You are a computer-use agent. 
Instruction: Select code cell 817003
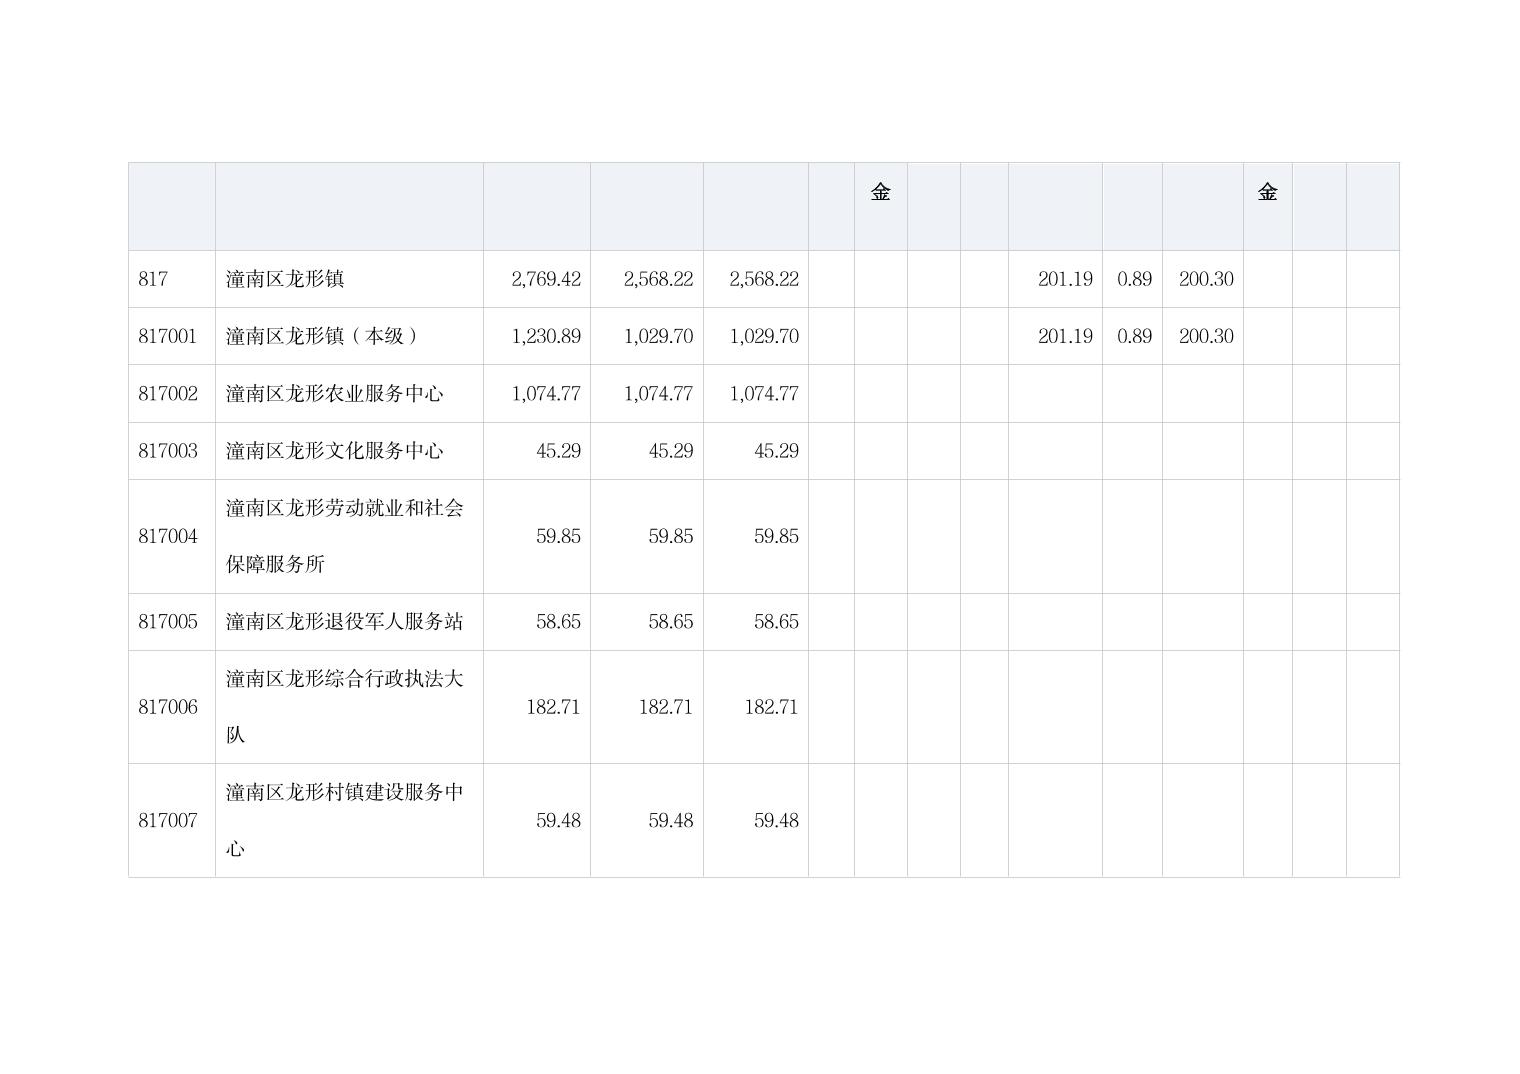click(x=168, y=451)
